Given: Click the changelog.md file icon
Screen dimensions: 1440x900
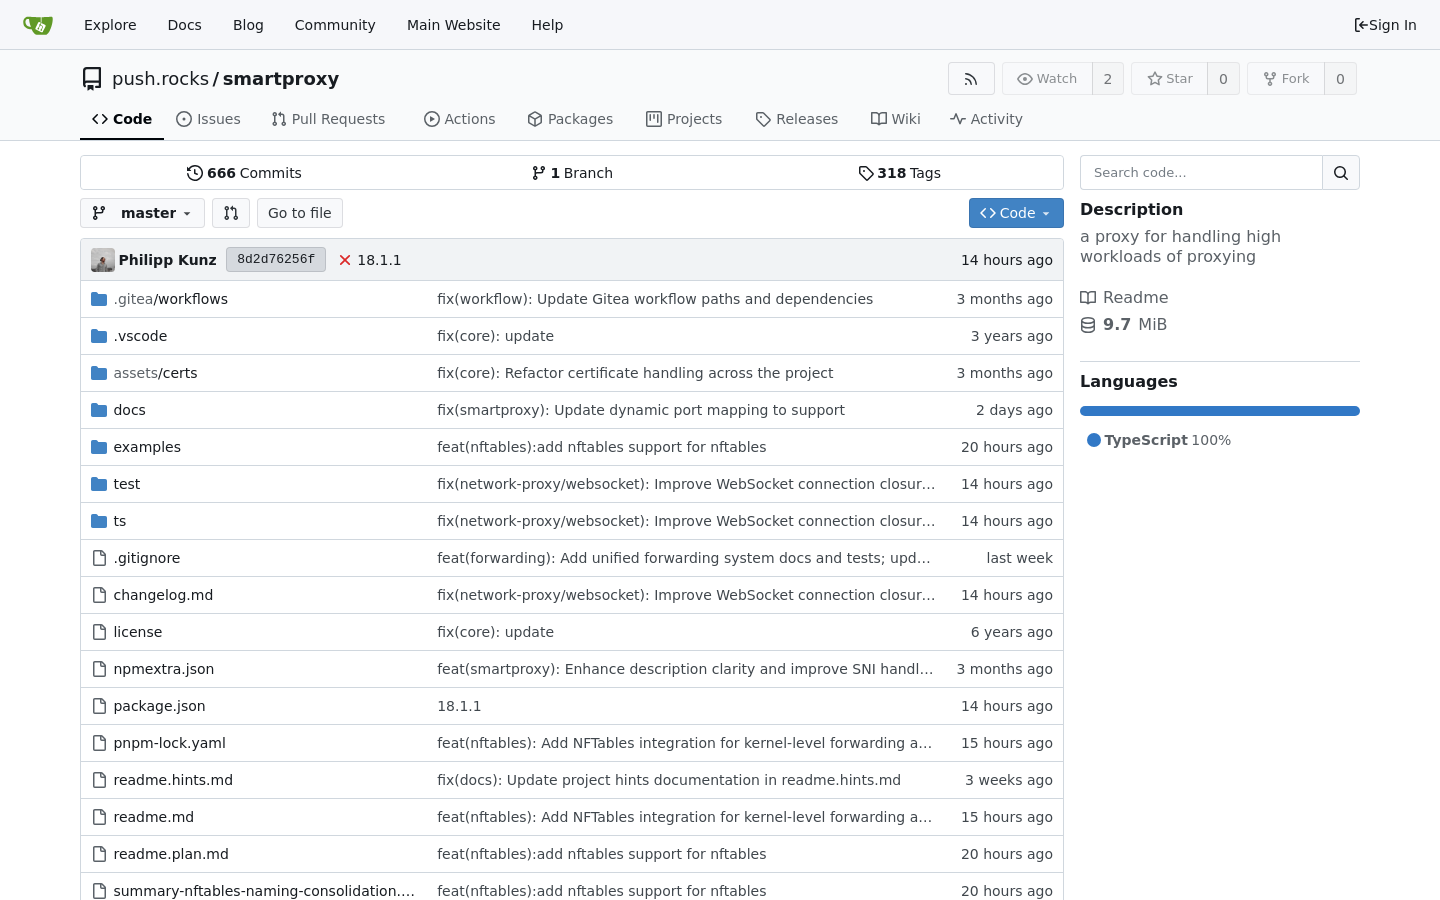Looking at the screenshot, I should 99,595.
